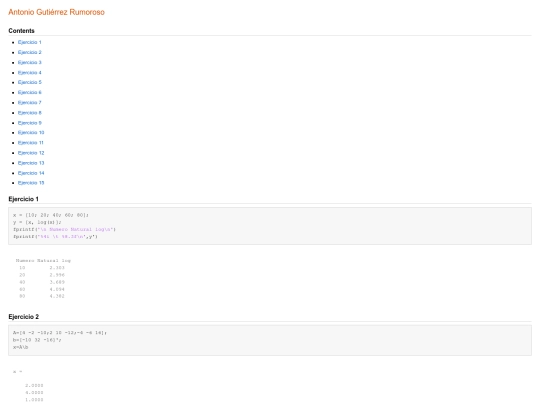Viewport: 540px width, 405px height.
Task: Click the Antonio Gutiérrez Rumoroso title
Action: pyautogui.click(x=56, y=12)
